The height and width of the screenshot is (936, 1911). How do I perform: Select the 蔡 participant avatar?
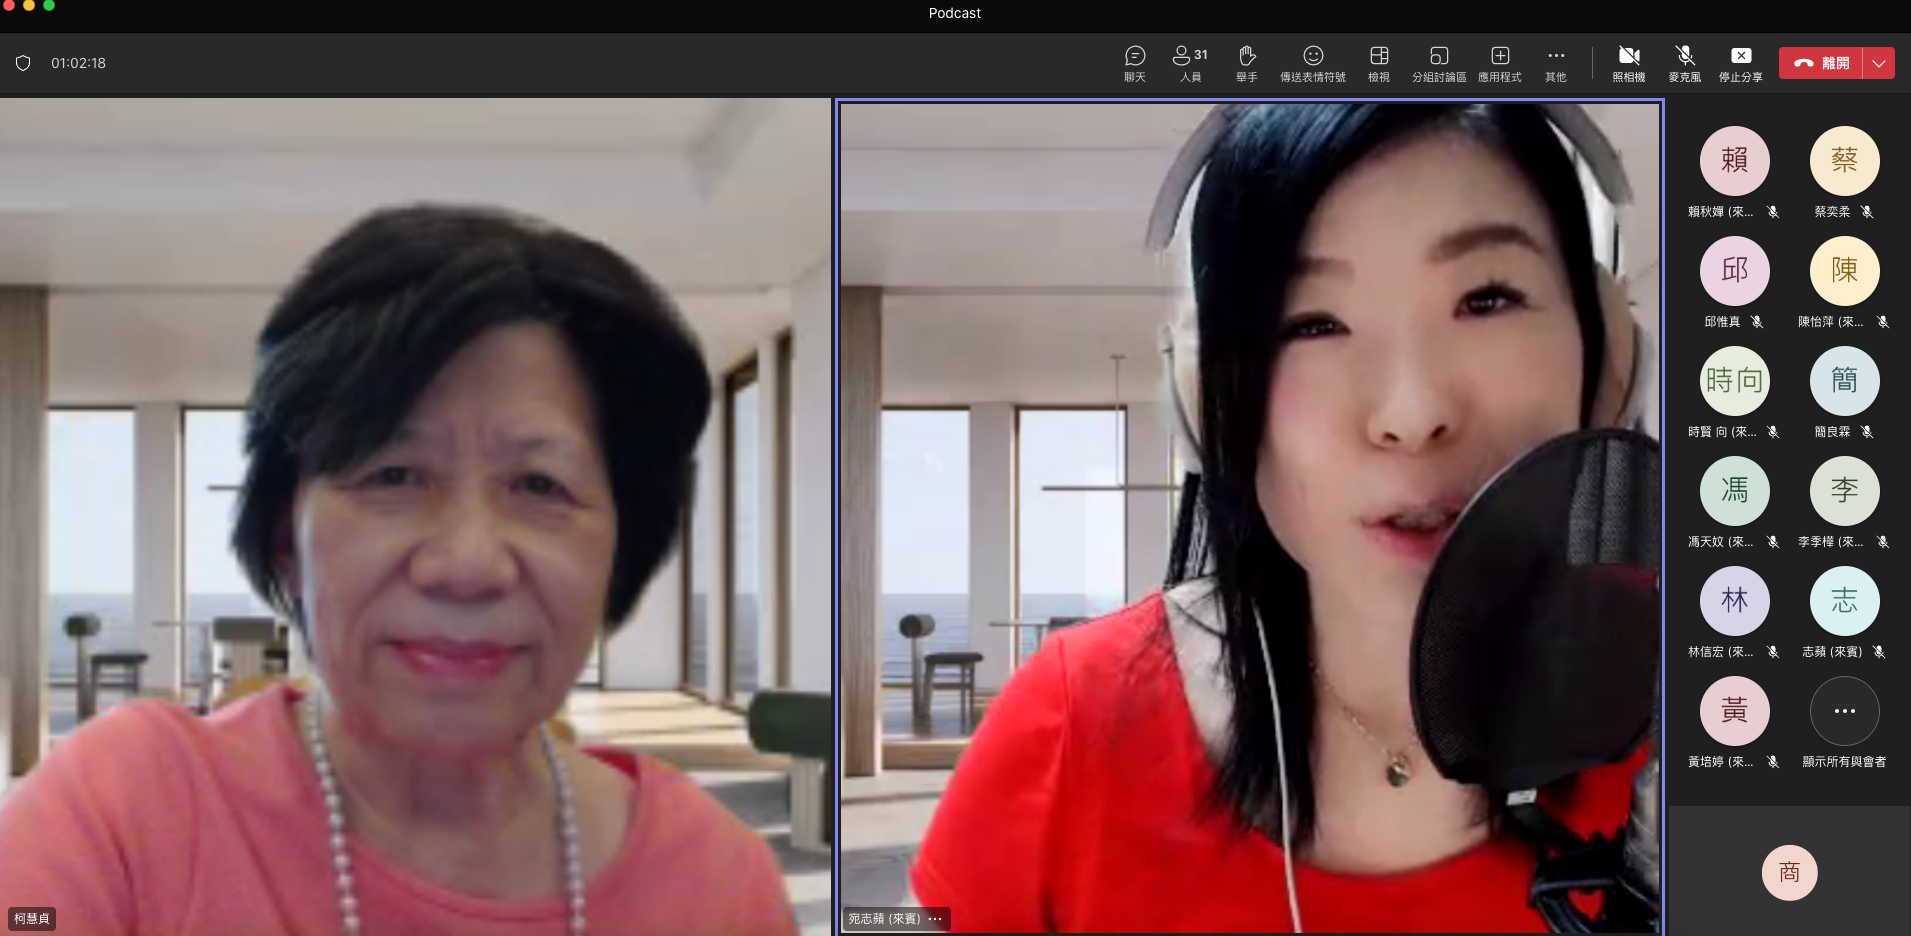click(x=1845, y=161)
